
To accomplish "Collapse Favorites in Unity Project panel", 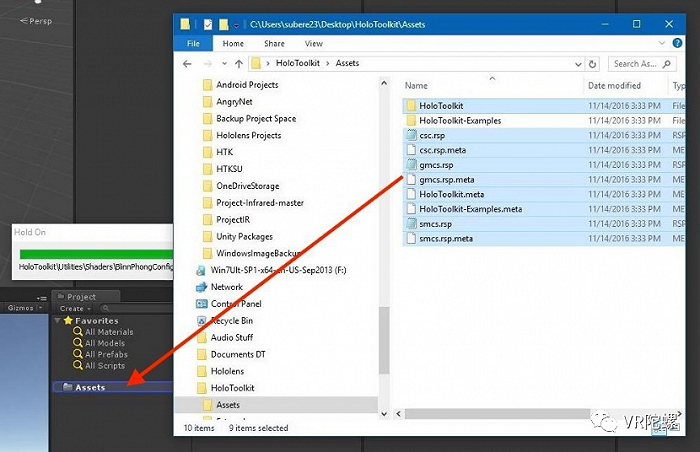I will (x=58, y=320).
